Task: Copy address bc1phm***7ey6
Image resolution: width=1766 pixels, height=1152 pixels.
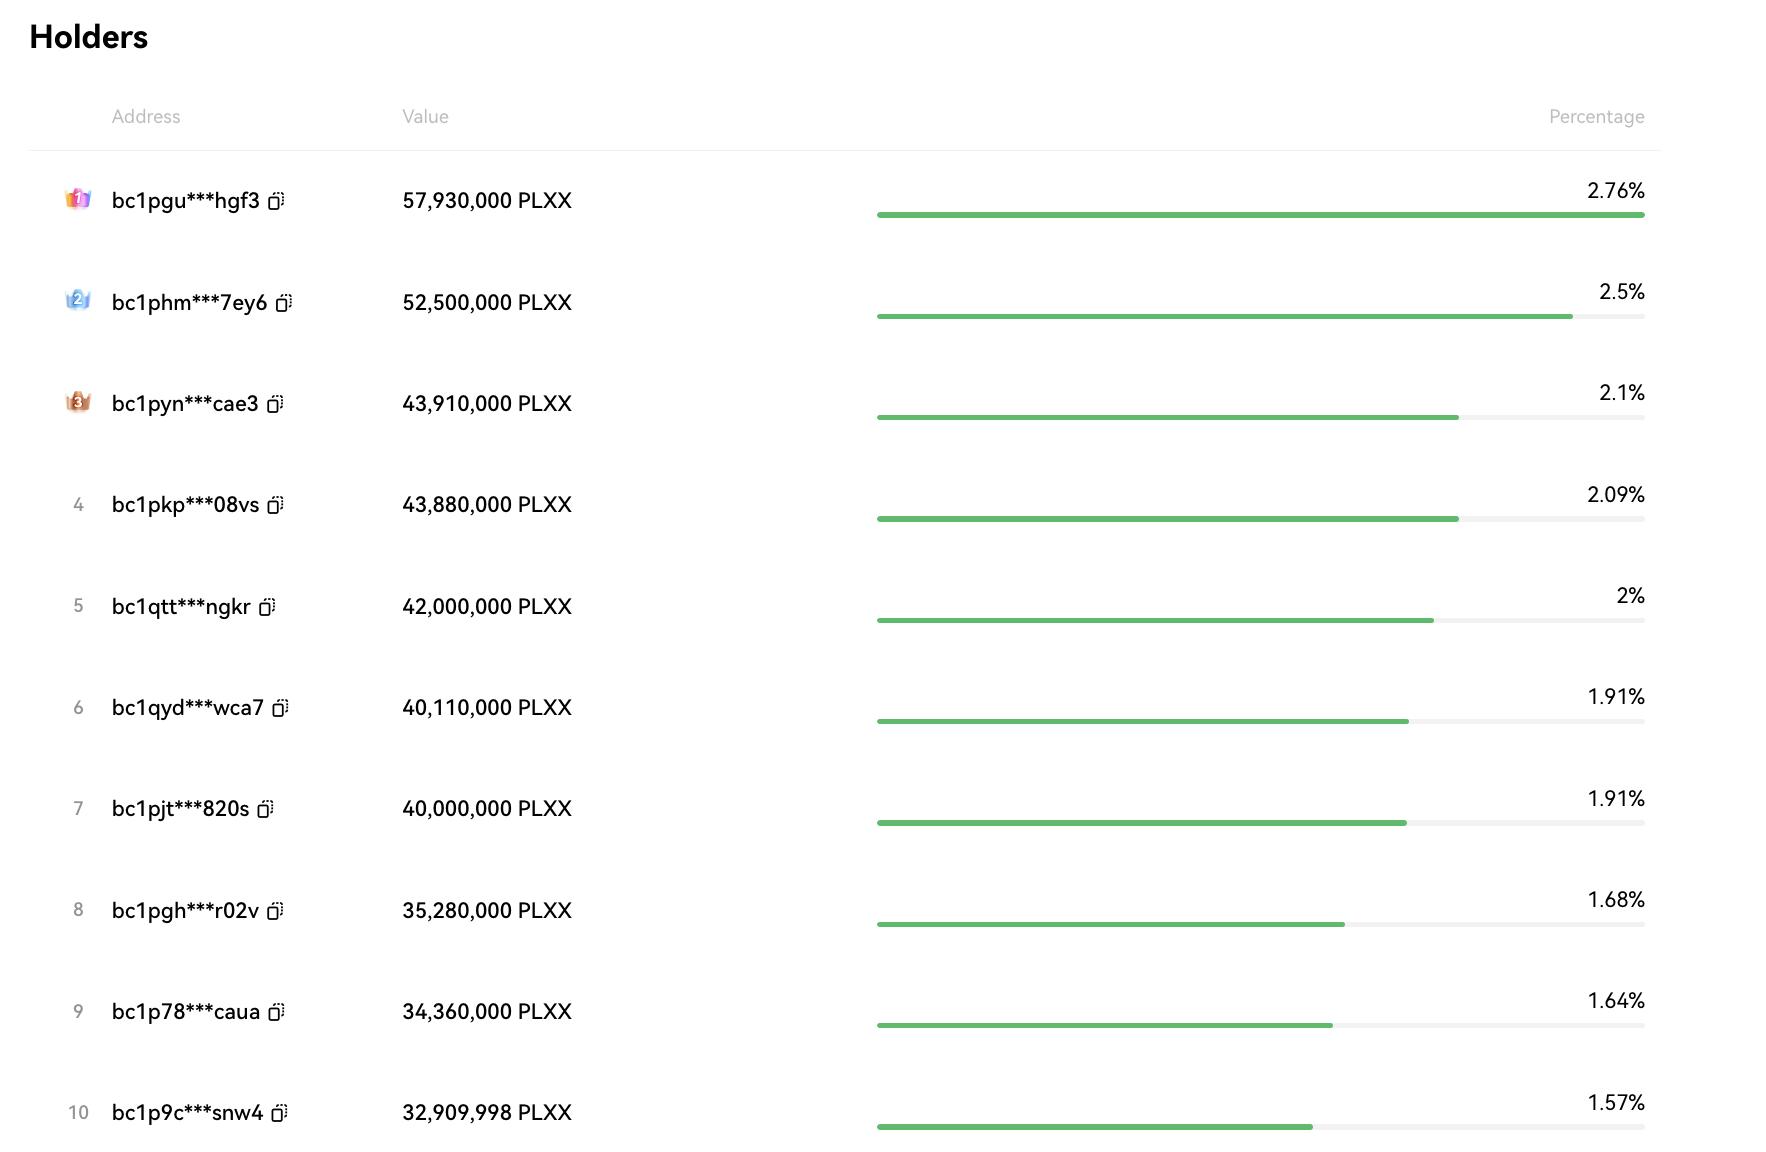Action: coord(284,303)
